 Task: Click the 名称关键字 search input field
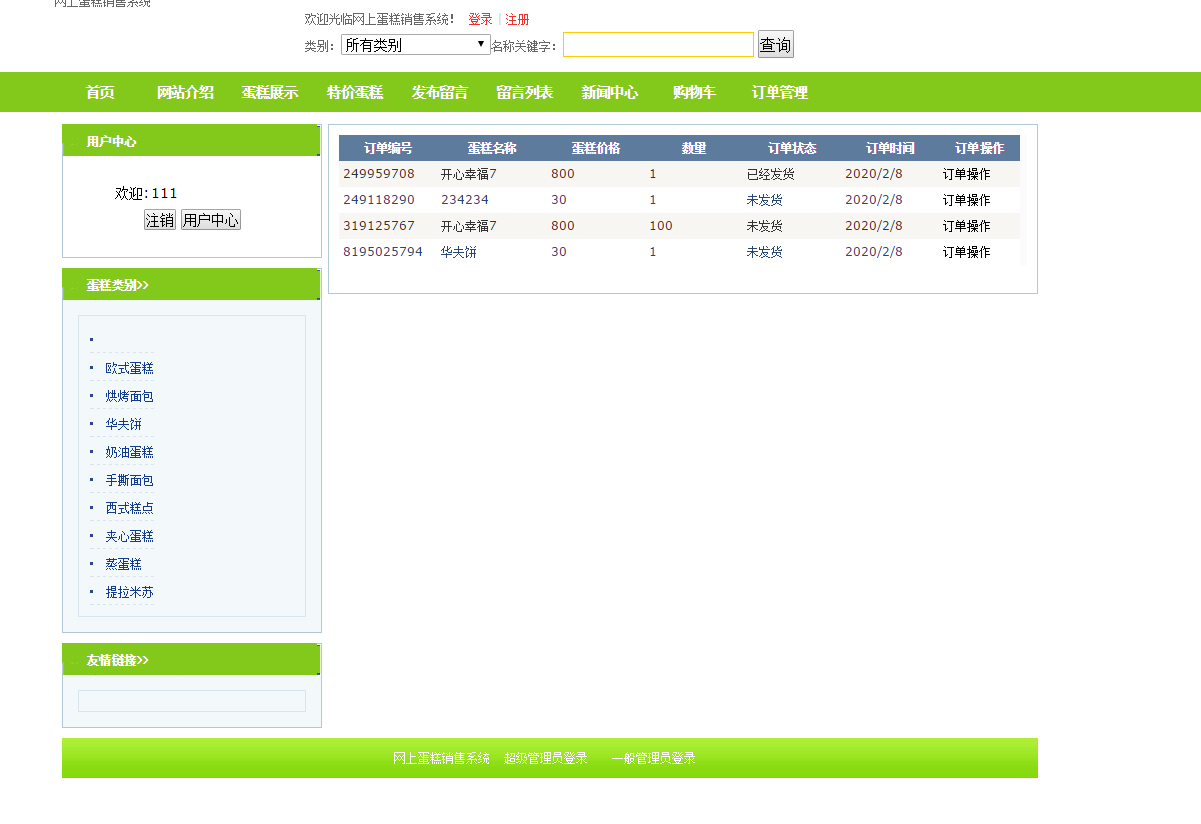(x=658, y=45)
